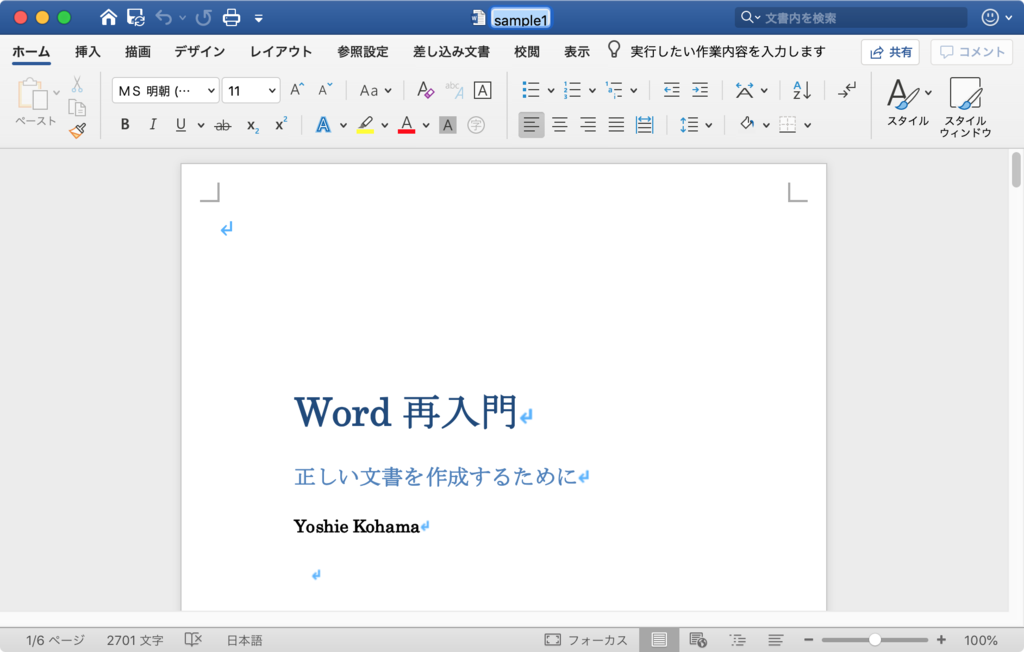Switch to the Layout tab (レイアウト)

(x=281, y=52)
